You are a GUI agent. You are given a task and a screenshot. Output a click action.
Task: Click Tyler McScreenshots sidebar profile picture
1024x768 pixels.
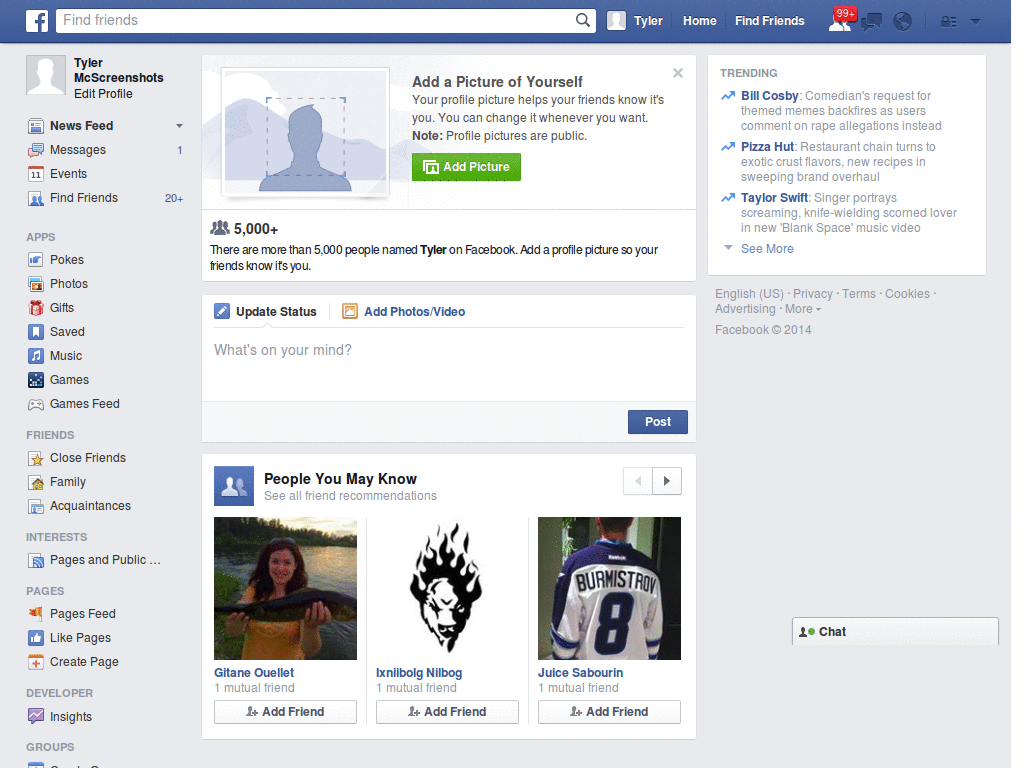(x=46, y=75)
